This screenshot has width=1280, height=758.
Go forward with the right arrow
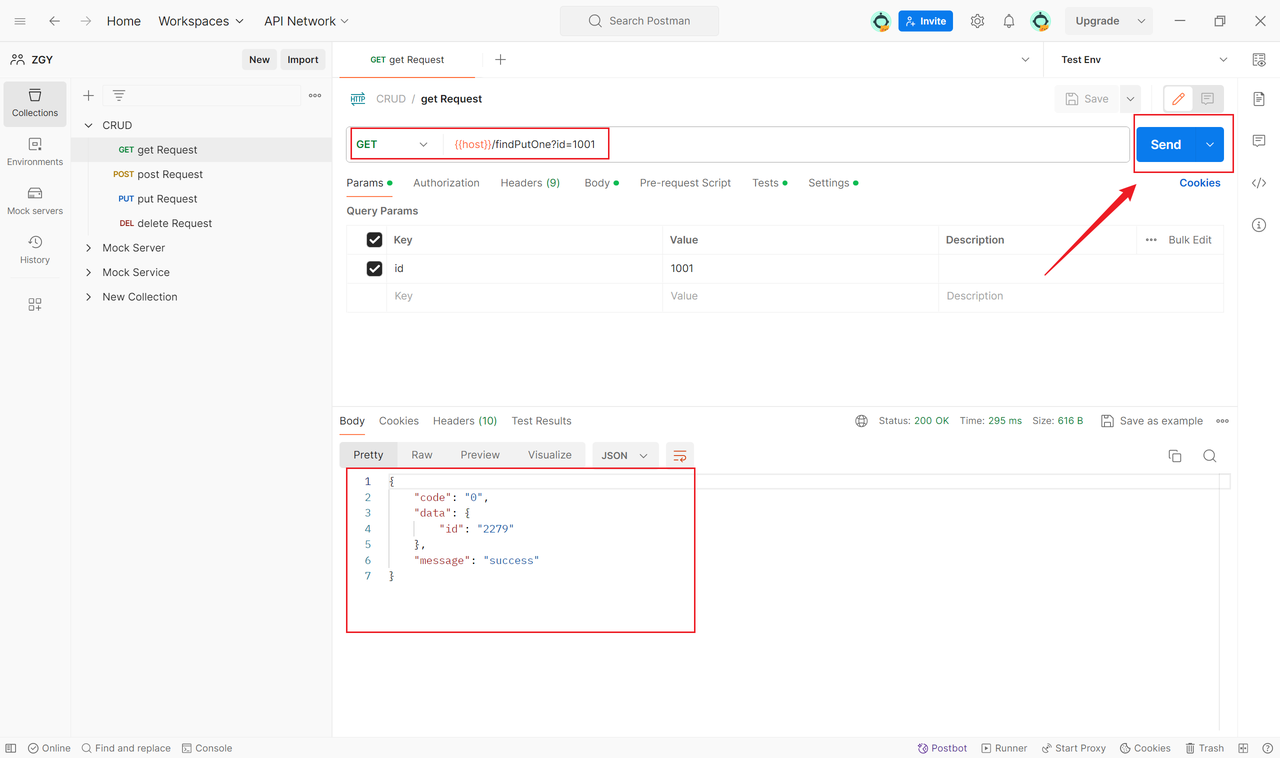pyautogui.click(x=86, y=21)
